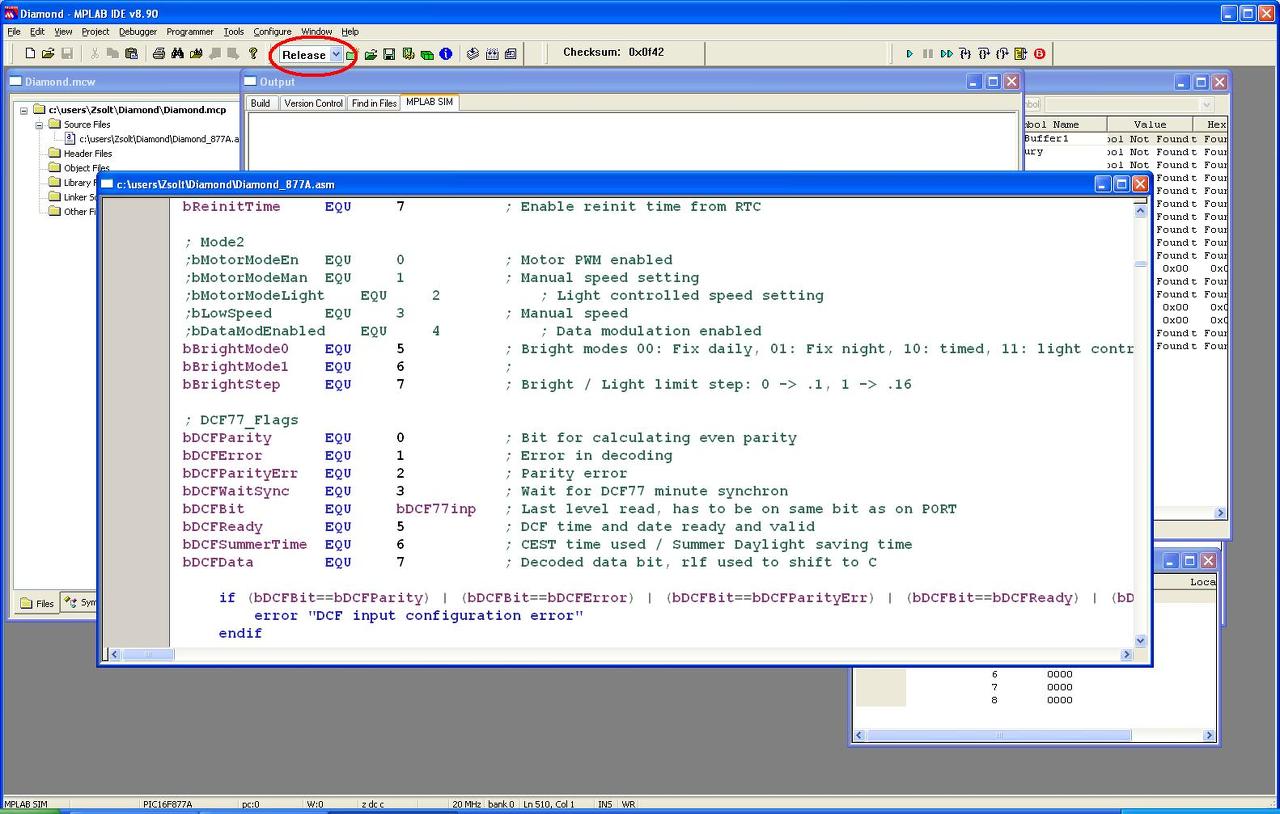Open a file using the Open File toolbar icon
The height and width of the screenshot is (814, 1280).
point(48,54)
